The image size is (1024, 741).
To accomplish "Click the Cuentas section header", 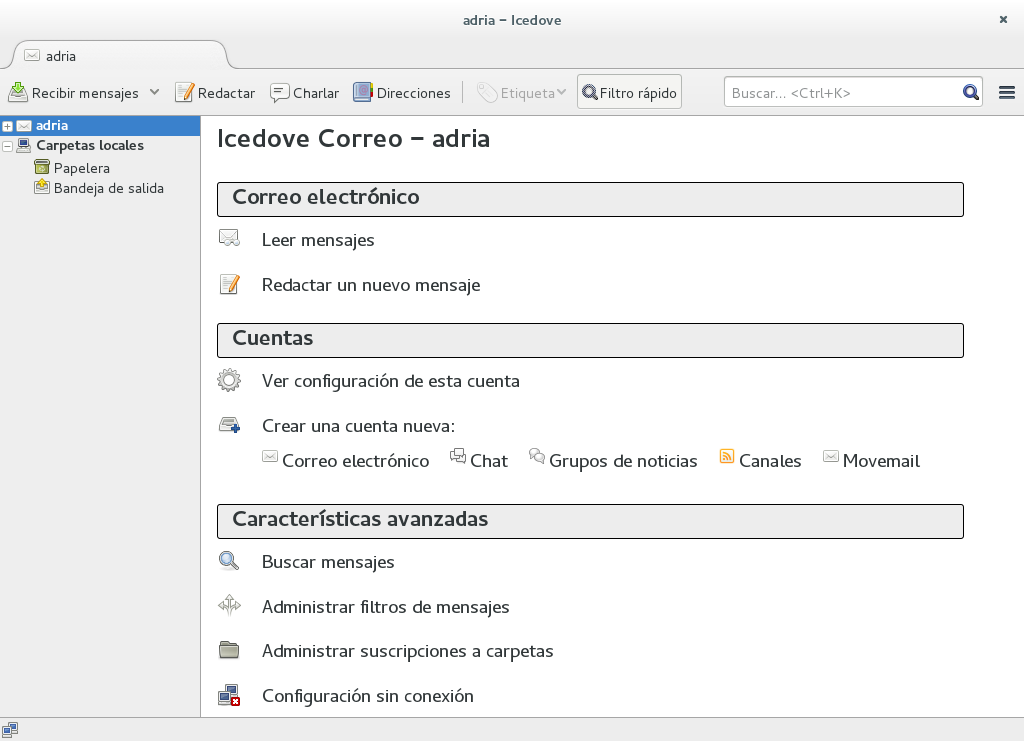I will [x=590, y=340].
